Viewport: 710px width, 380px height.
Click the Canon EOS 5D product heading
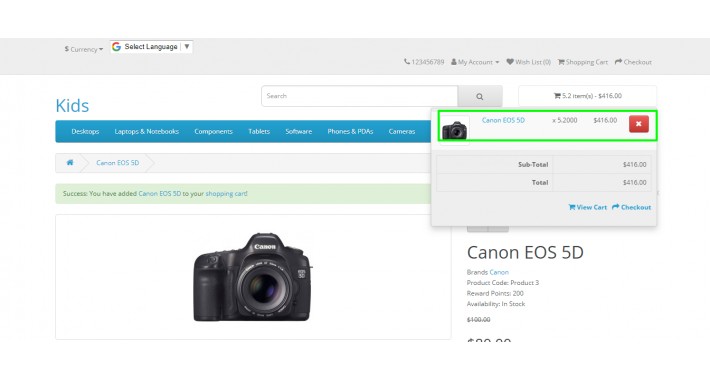pyautogui.click(x=525, y=252)
